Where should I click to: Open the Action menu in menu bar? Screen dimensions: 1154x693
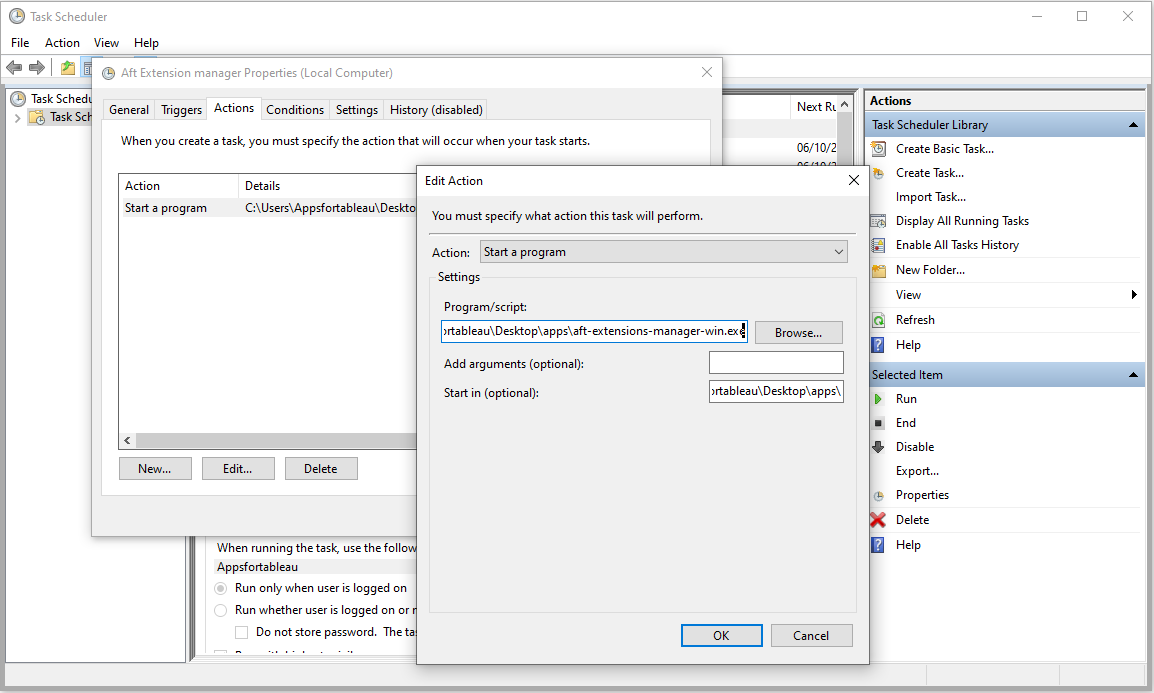(62, 43)
